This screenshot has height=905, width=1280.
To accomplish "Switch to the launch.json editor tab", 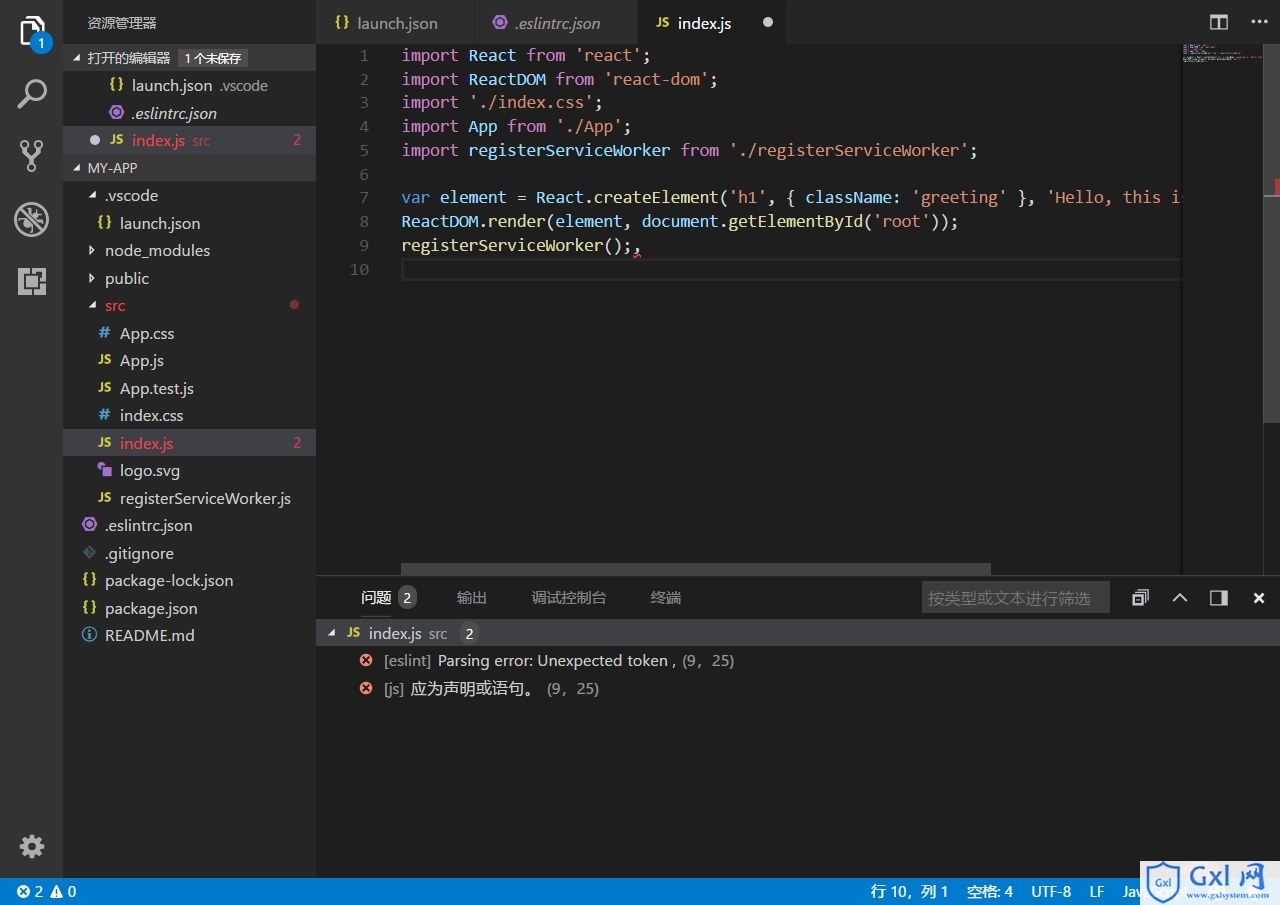I will tap(396, 22).
